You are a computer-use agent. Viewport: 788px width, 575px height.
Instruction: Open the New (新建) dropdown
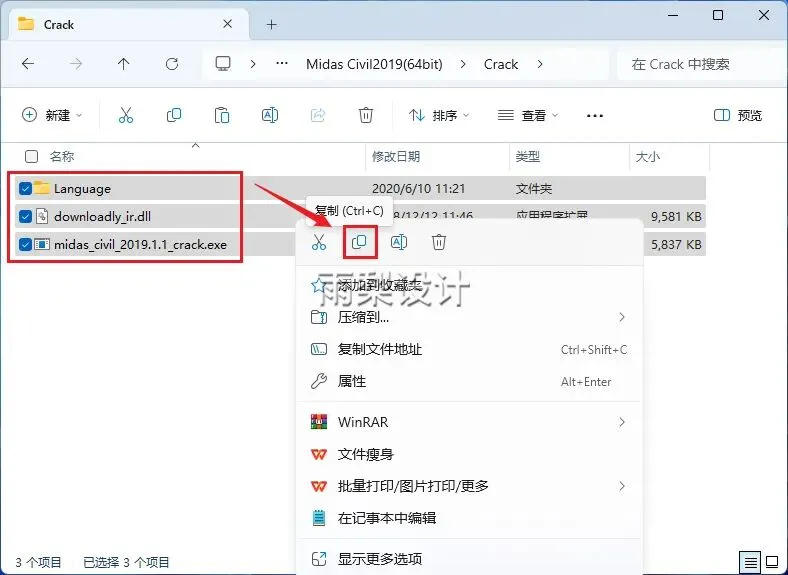click(52, 116)
